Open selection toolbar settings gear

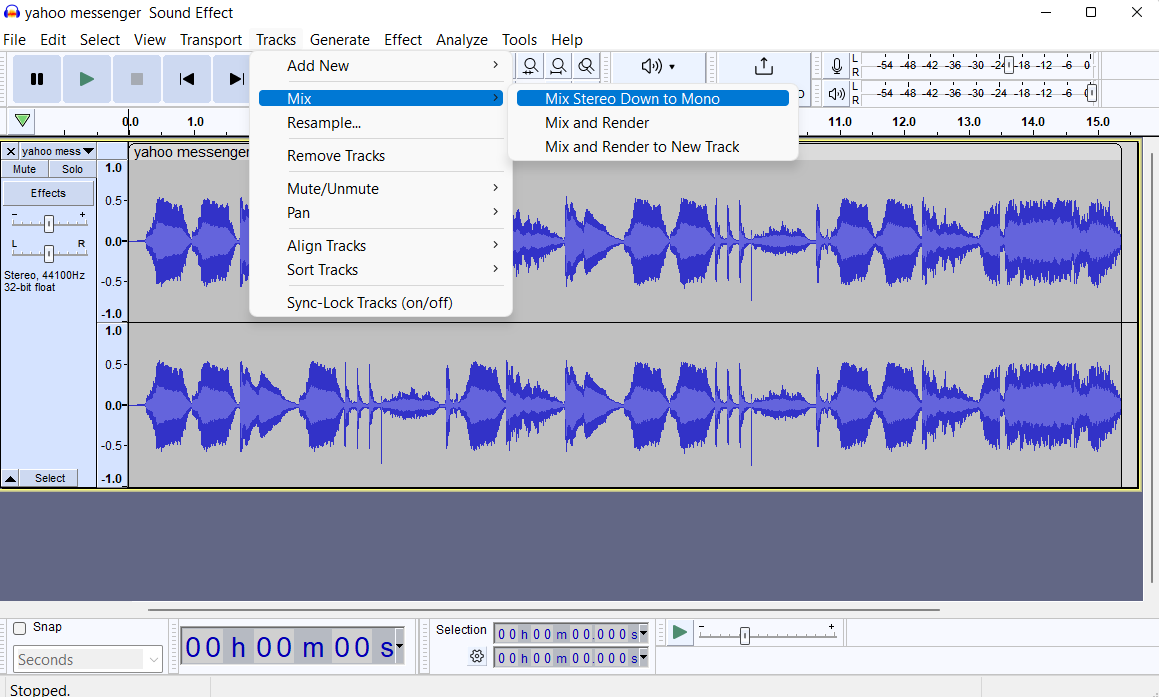coord(477,657)
